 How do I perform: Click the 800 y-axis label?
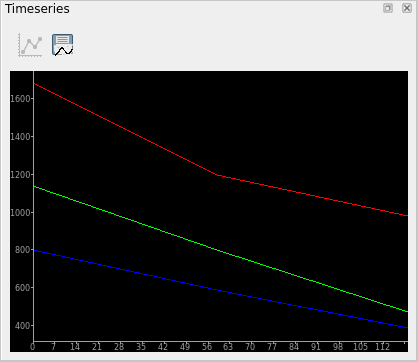(x=23, y=250)
